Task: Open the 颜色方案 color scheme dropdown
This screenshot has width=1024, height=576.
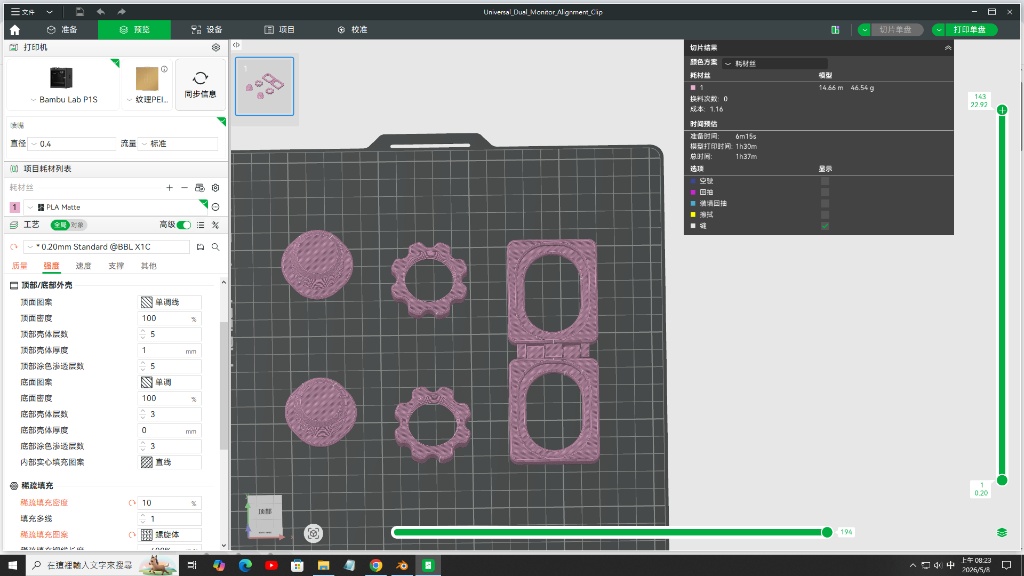Action: tap(775, 63)
